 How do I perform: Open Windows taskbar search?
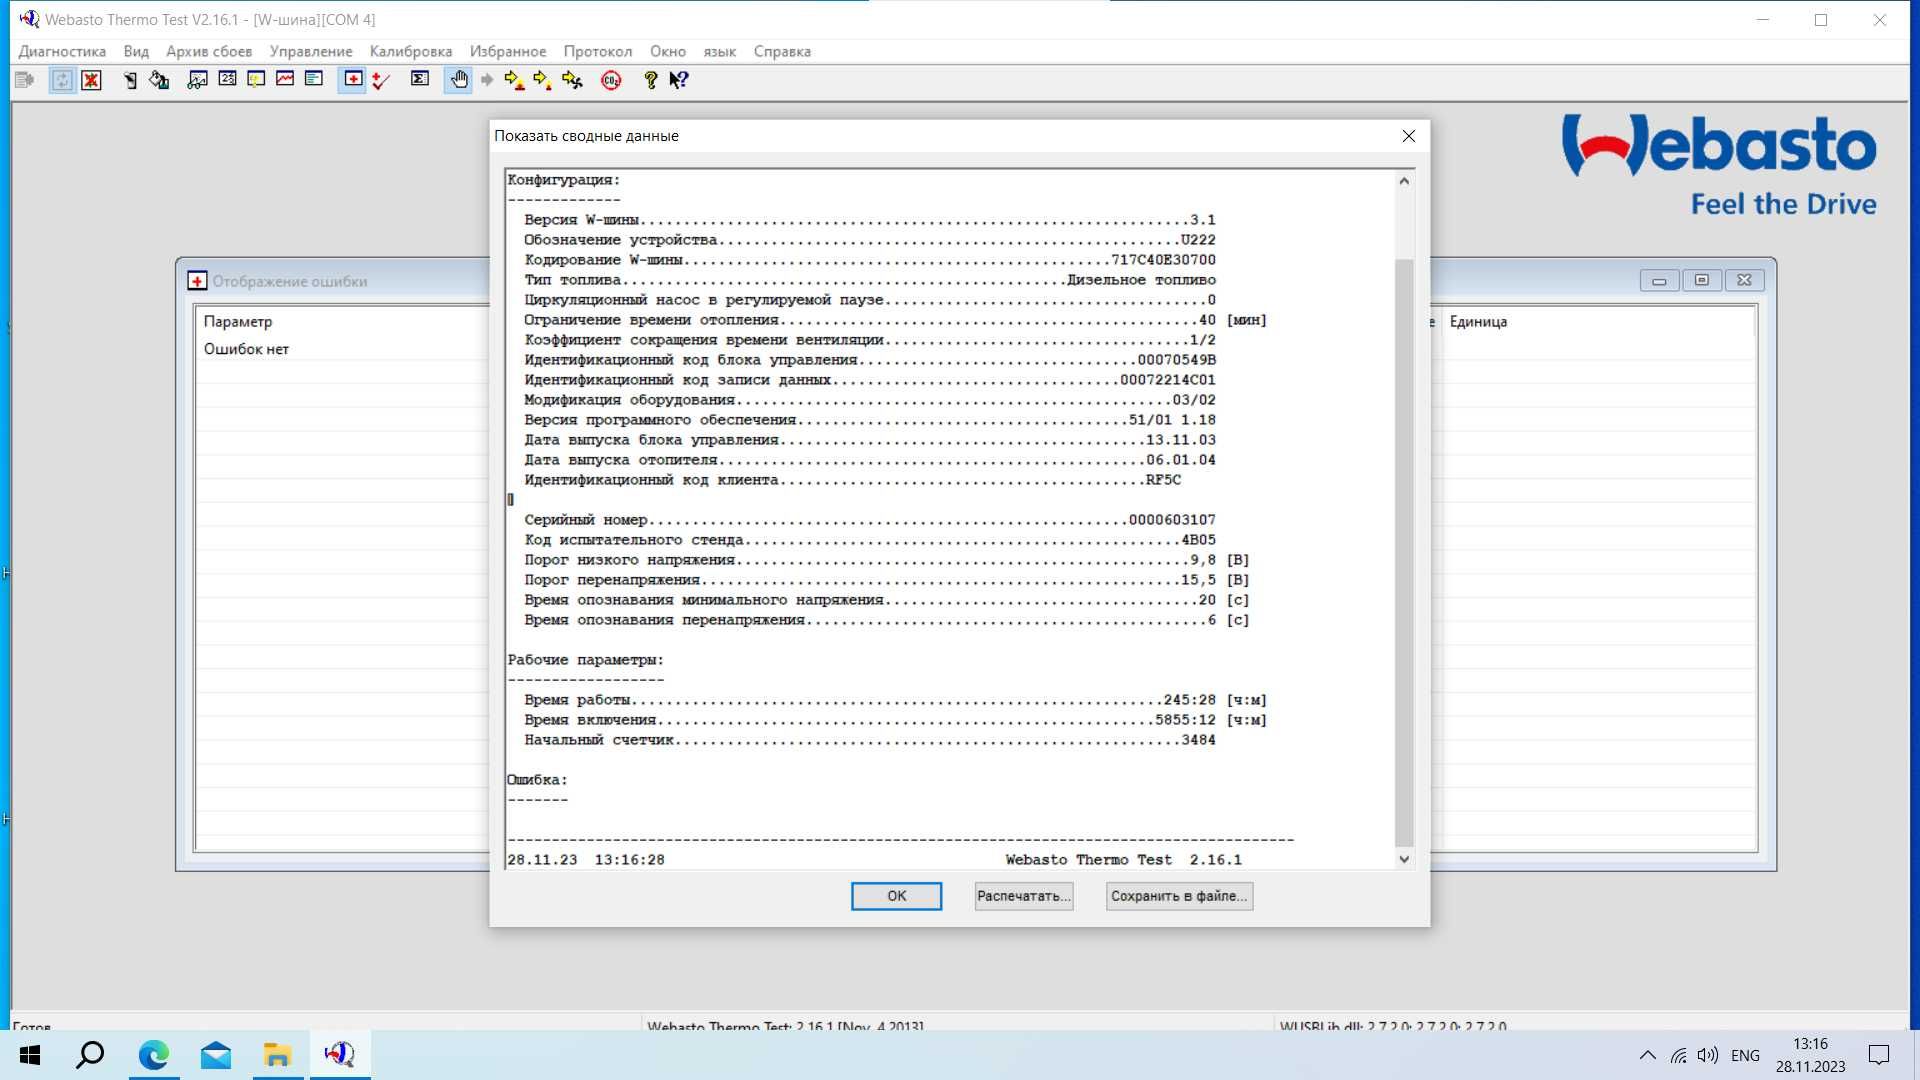[90, 1055]
